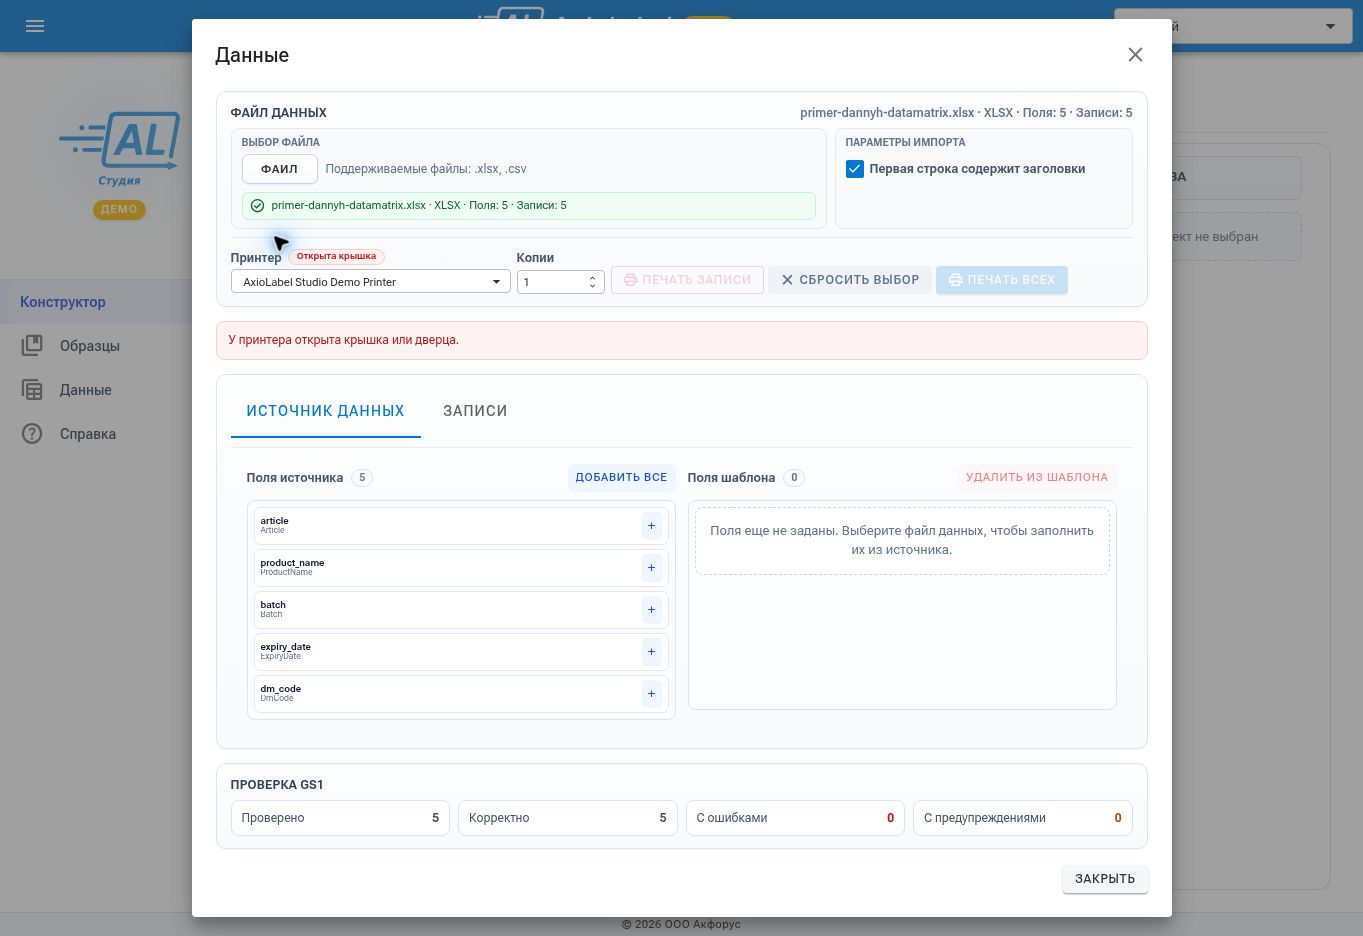The width and height of the screenshot is (1363, 936).
Task: Click 'Поддерживаемые файлы: .xlsx, .csv' text
Action: pos(426,169)
